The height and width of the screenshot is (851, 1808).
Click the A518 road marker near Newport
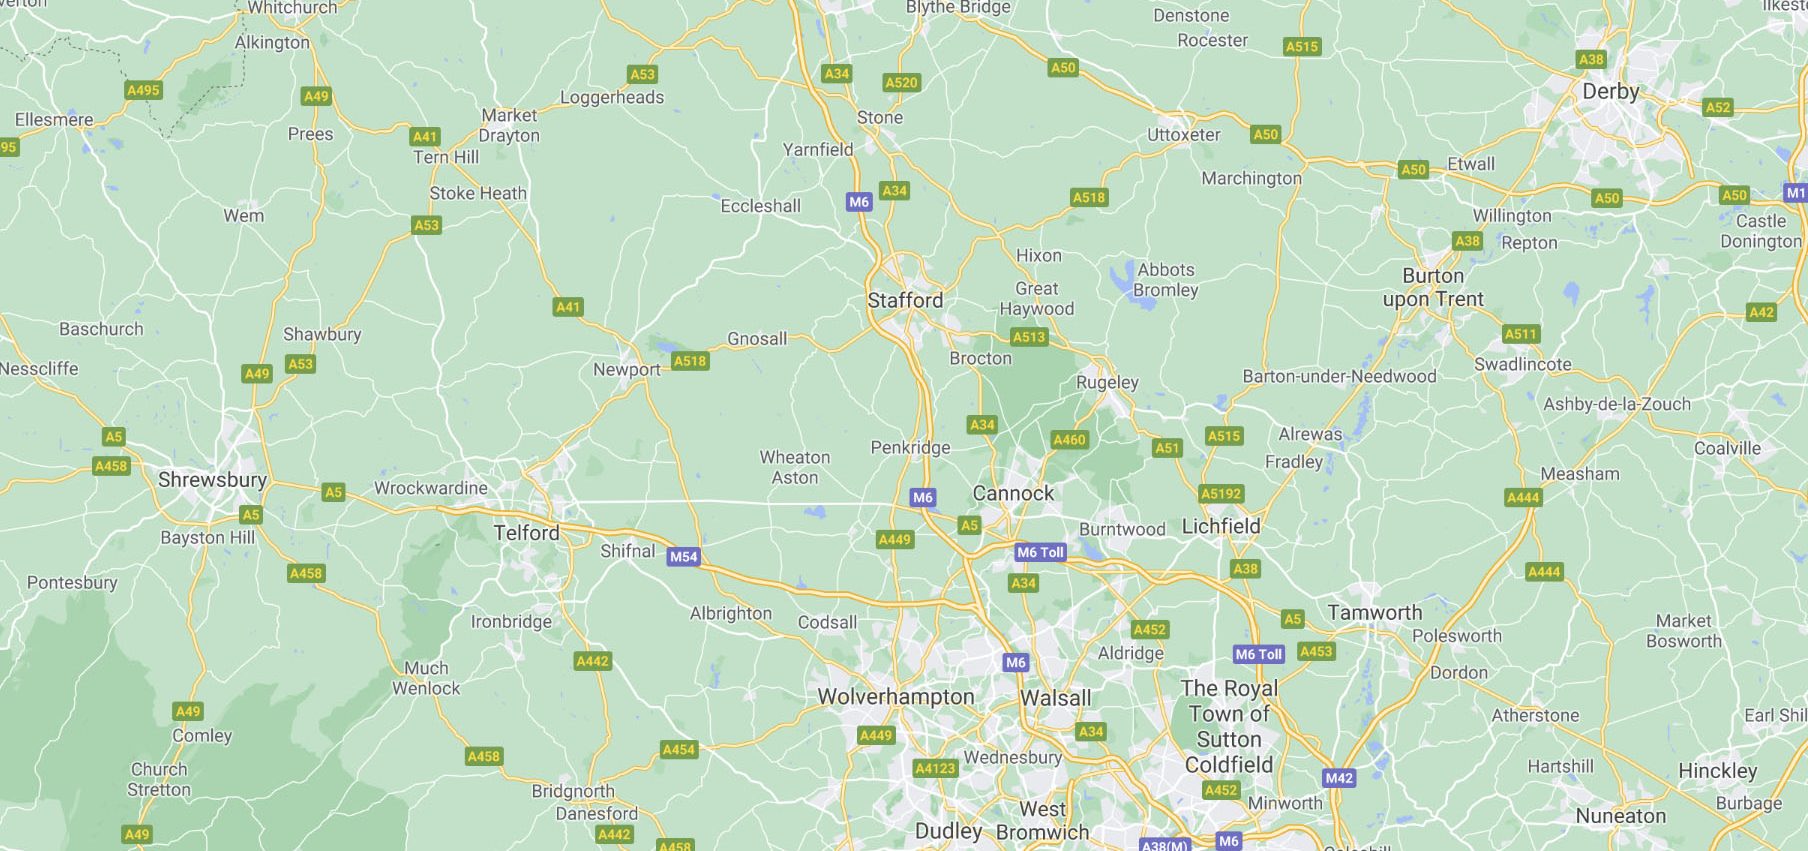pos(690,361)
